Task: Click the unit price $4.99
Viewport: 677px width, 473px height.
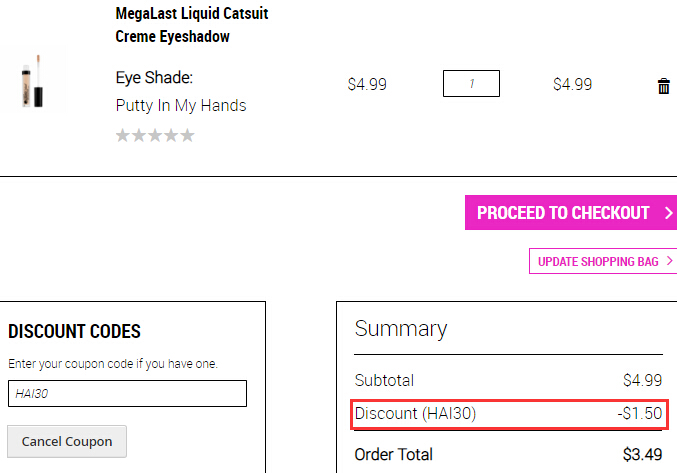Action: tap(367, 84)
